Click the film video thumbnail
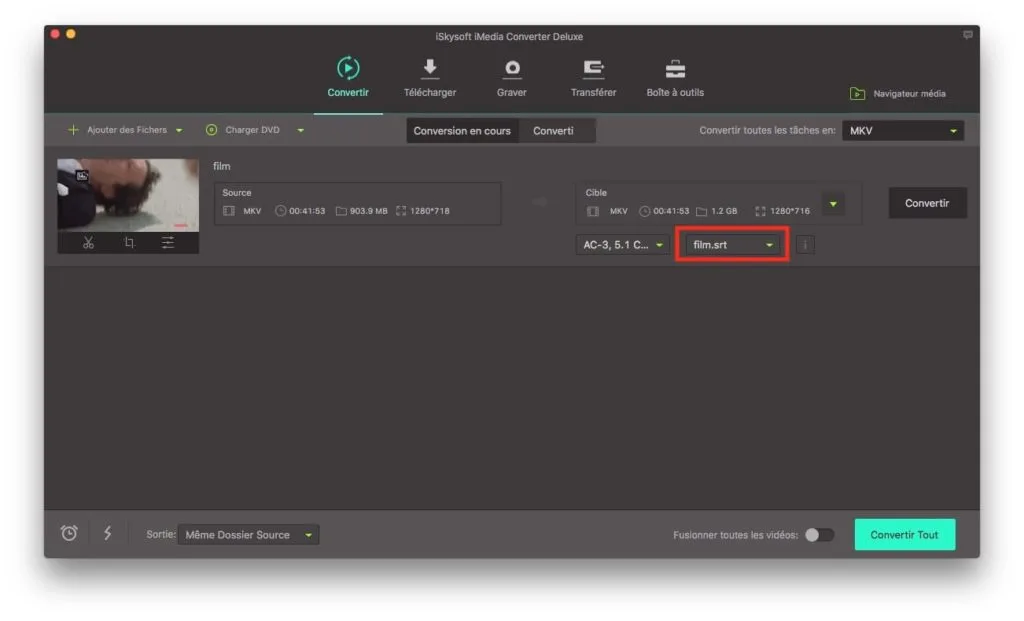Screen dimensions: 1024x621 pos(128,195)
